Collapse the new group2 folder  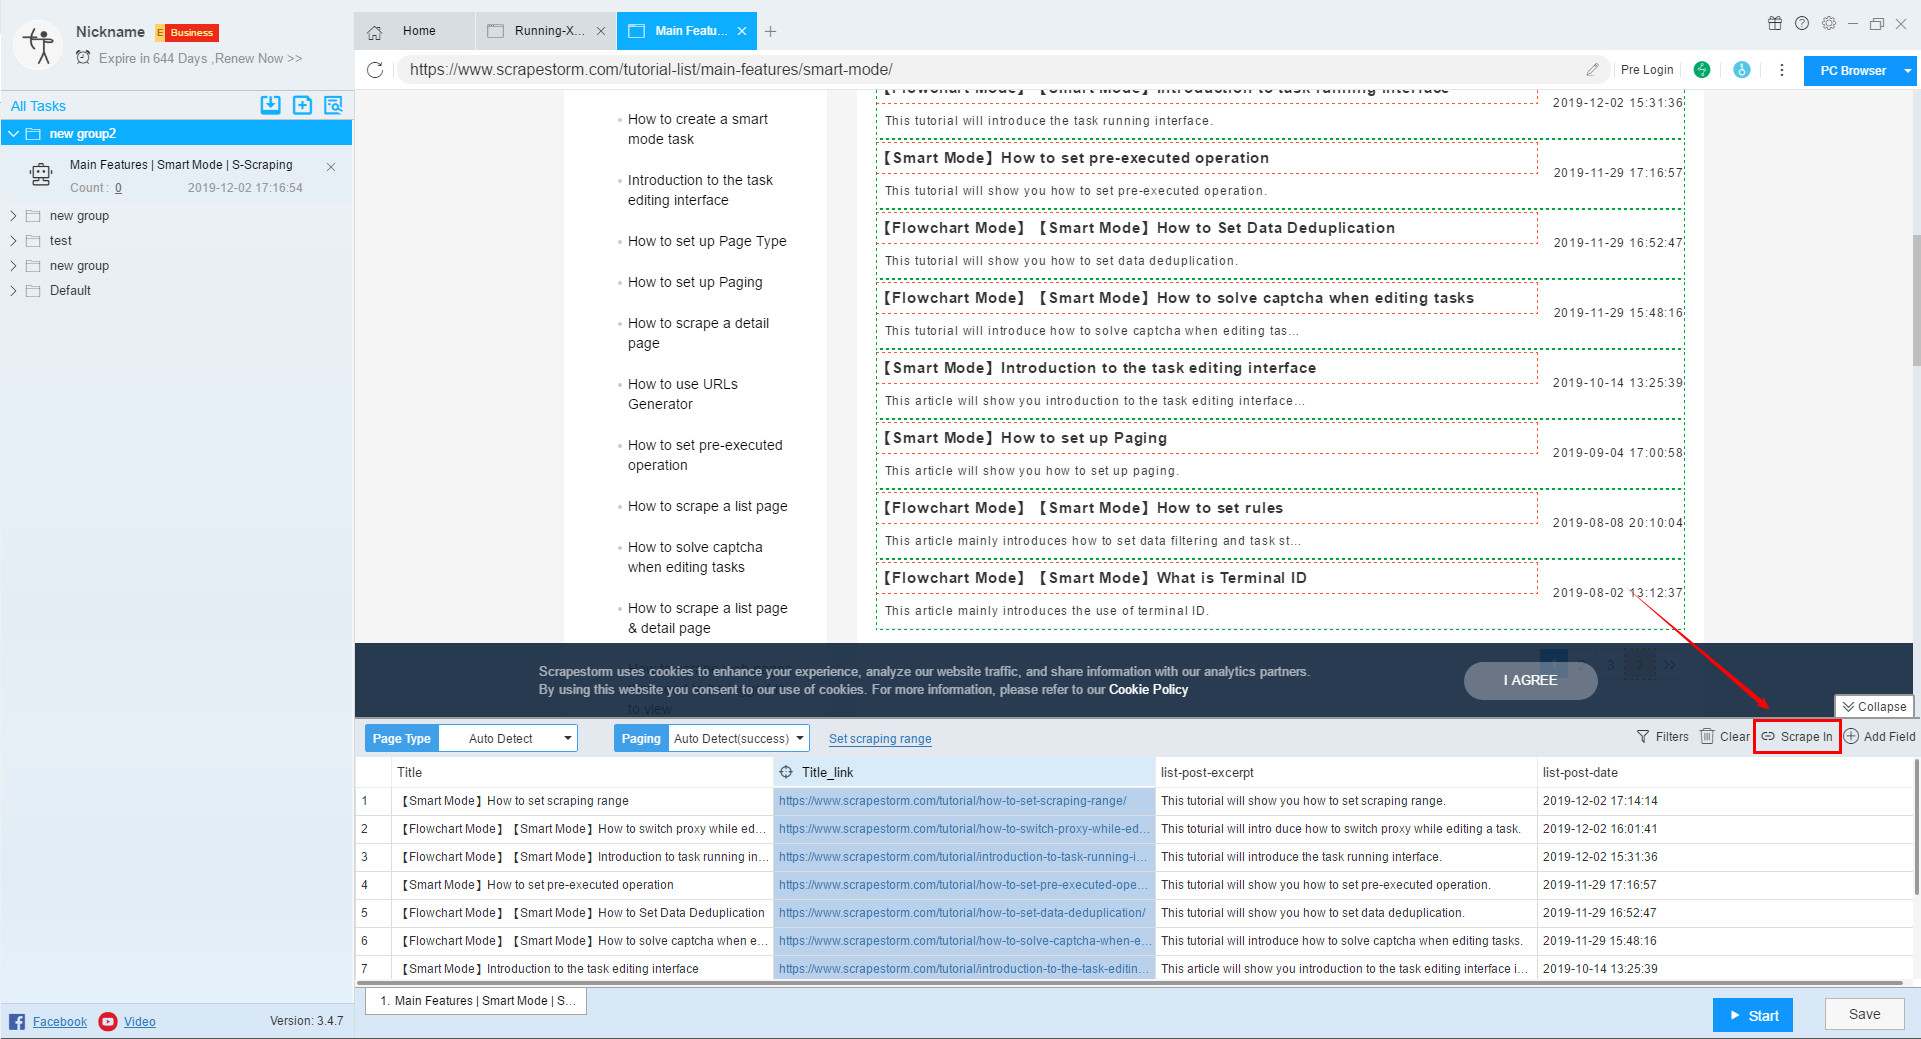click(13, 134)
